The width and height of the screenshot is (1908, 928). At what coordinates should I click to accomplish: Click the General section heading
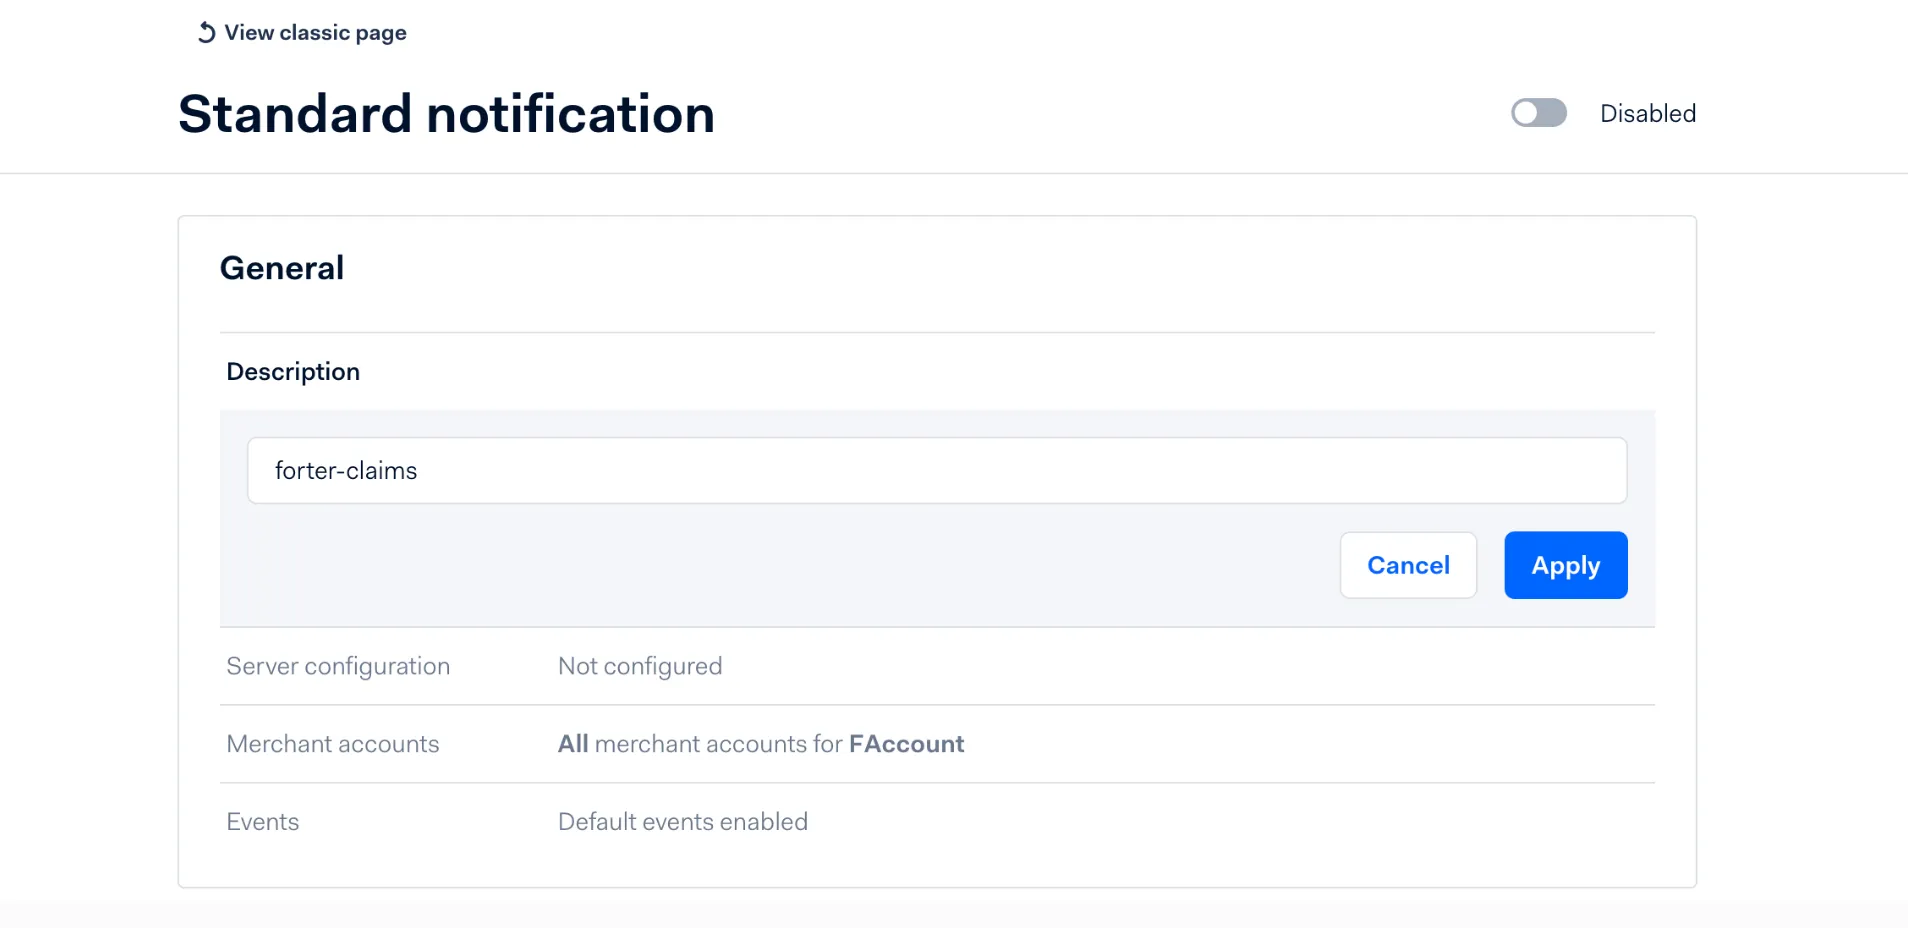click(282, 268)
